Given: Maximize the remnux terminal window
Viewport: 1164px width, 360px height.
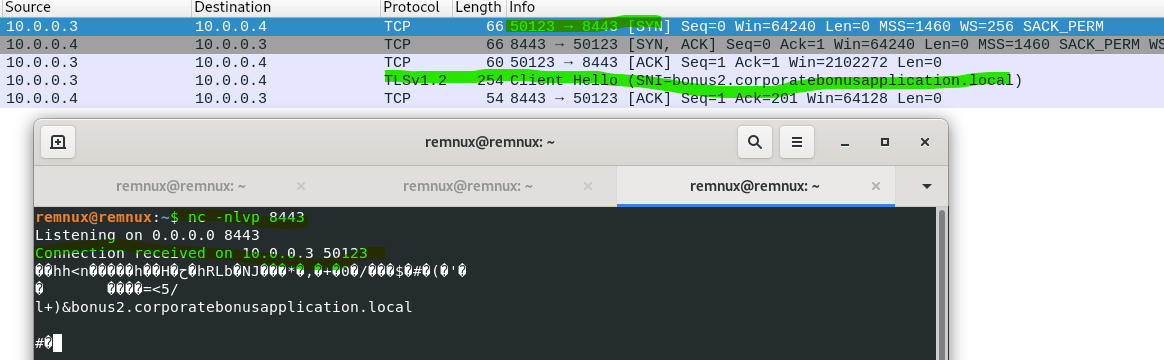Looking at the screenshot, I should click(x=885, y=143).
